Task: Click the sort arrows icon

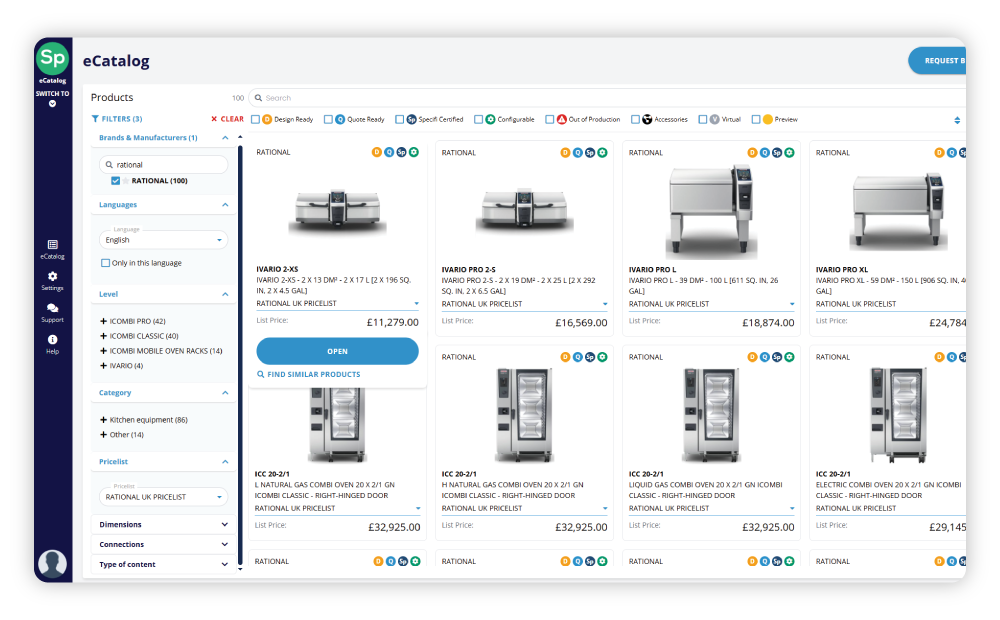Action: [957, 120]
